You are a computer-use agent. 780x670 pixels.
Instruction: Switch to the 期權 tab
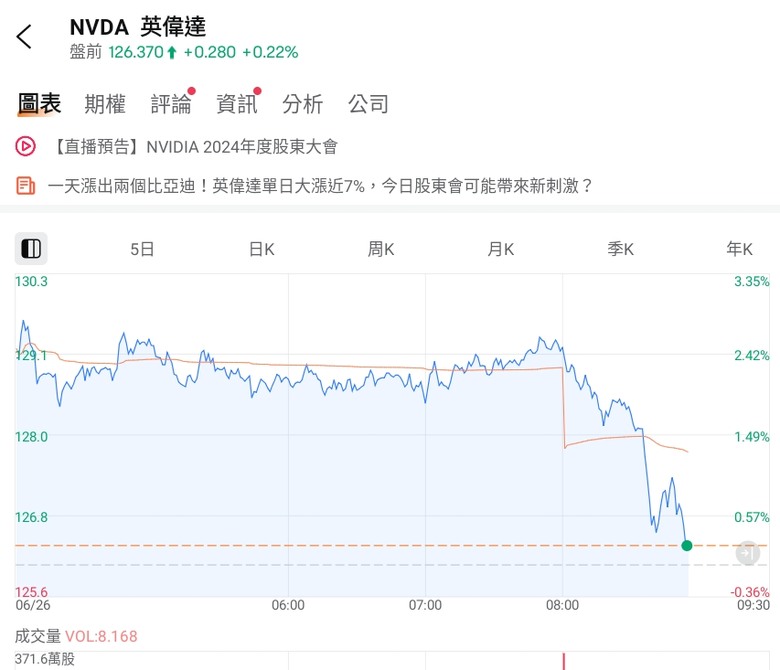105,104
